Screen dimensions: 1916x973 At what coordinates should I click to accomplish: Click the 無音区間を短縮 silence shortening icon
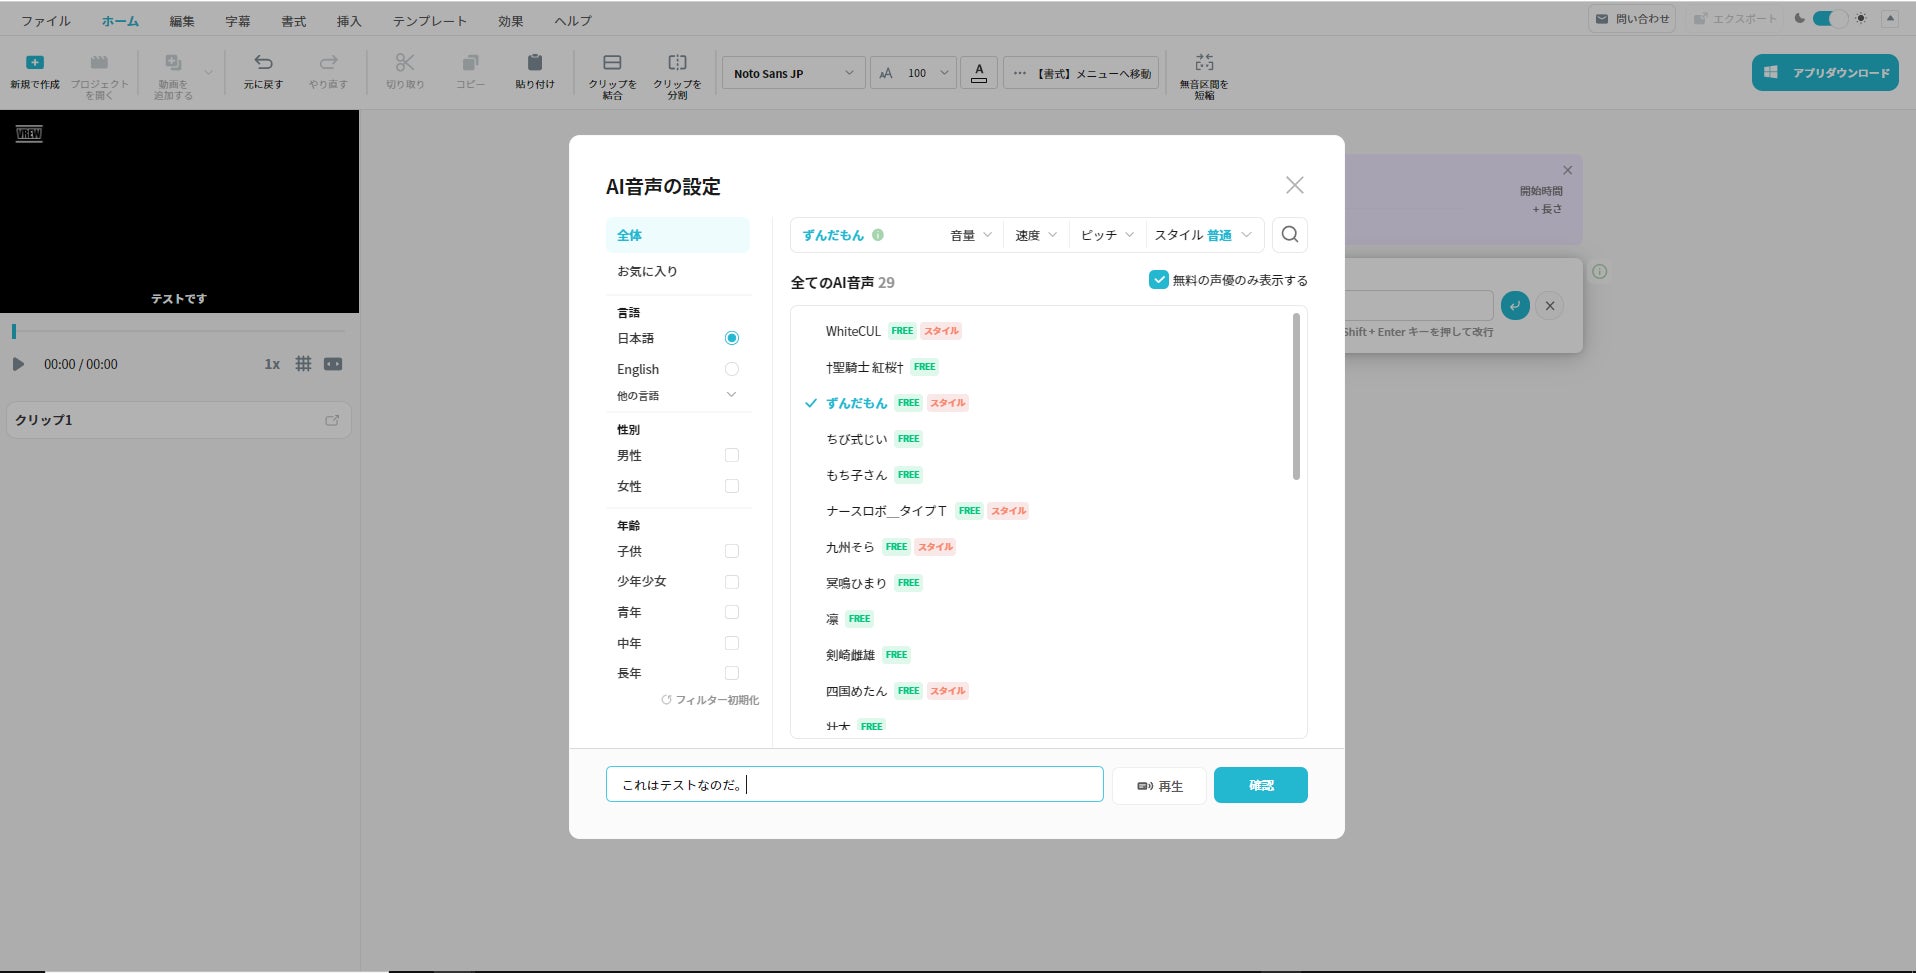[1204, 63]
